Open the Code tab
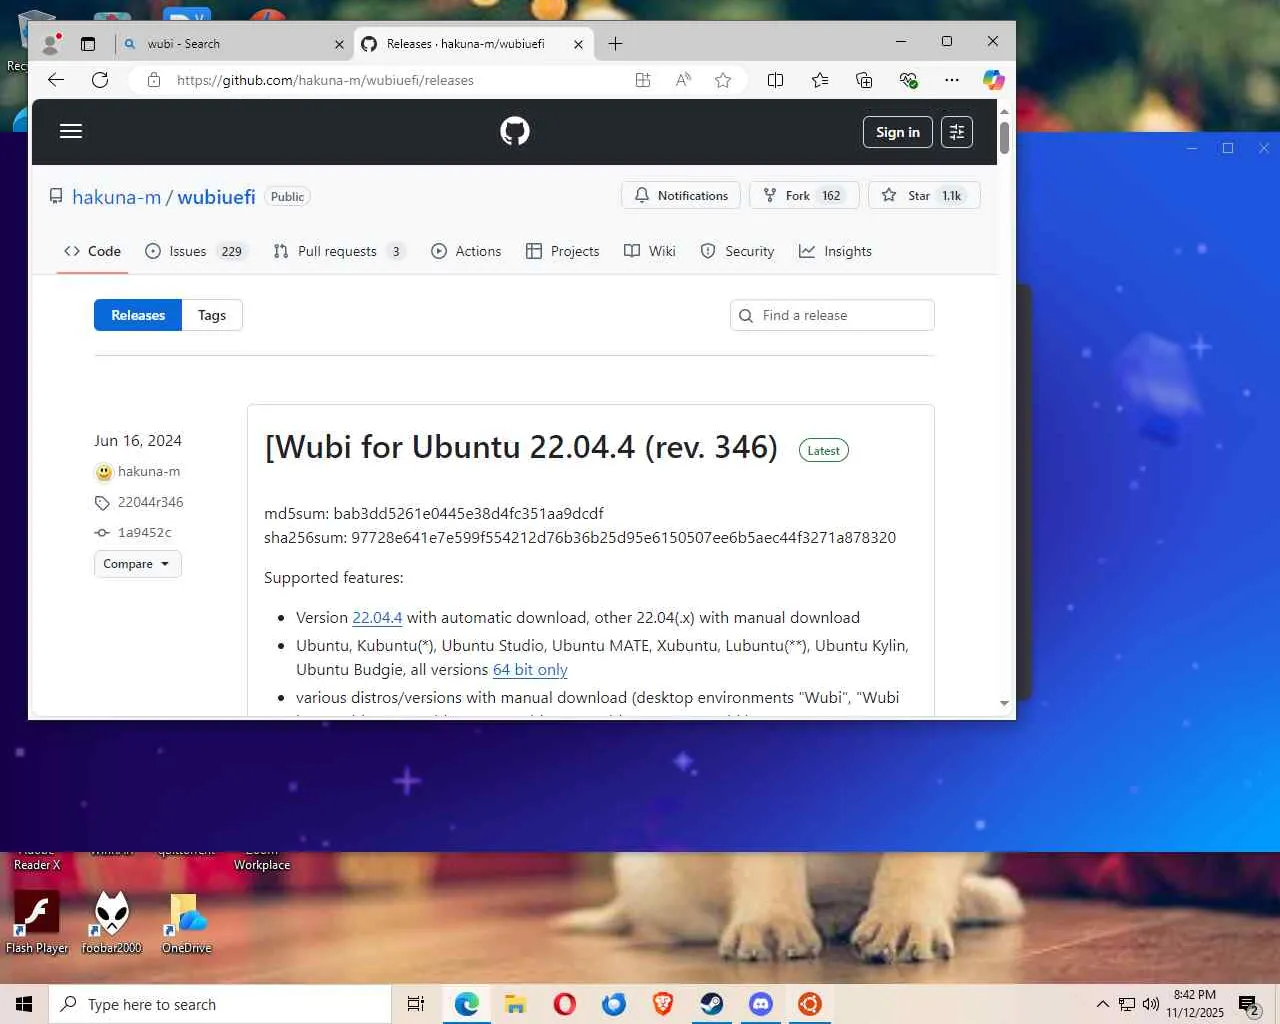This screenshot has height=1024, width=1280. coord(93,251)
